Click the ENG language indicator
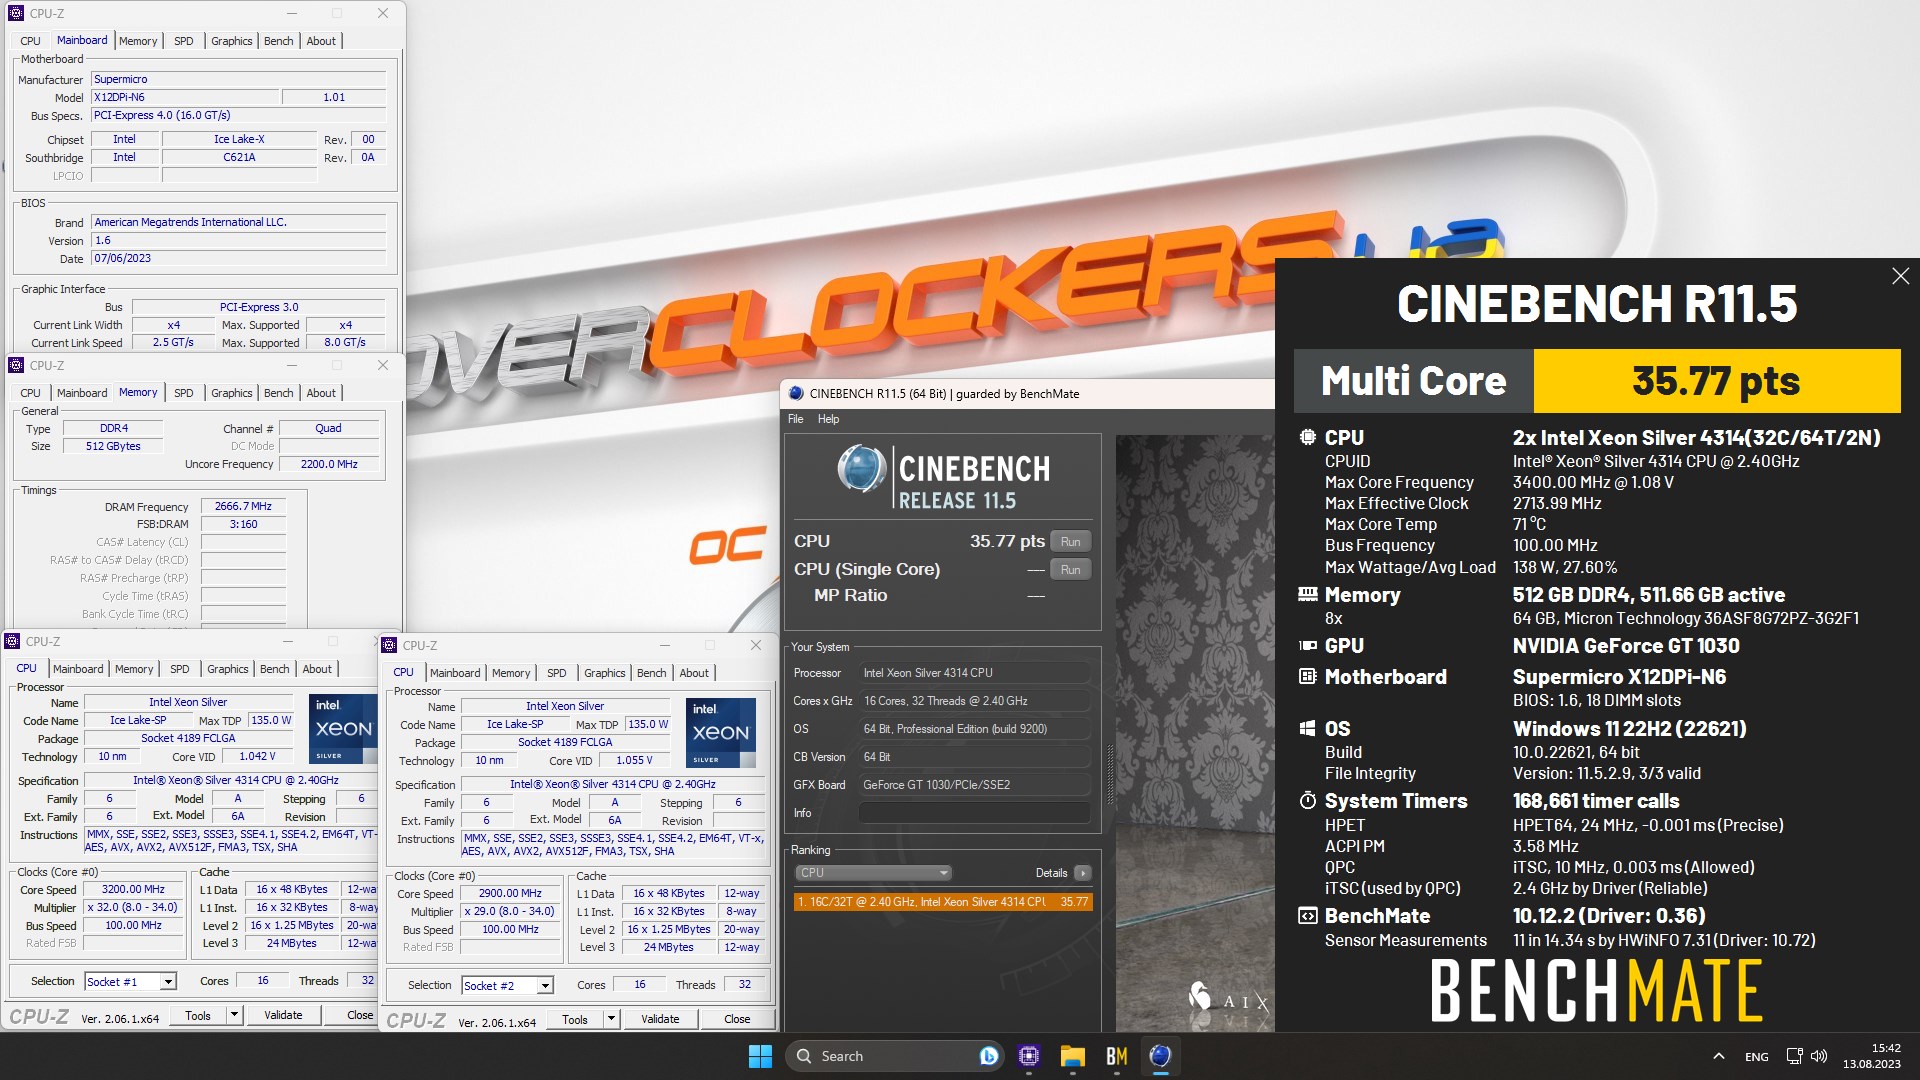 (1756, 1057)
